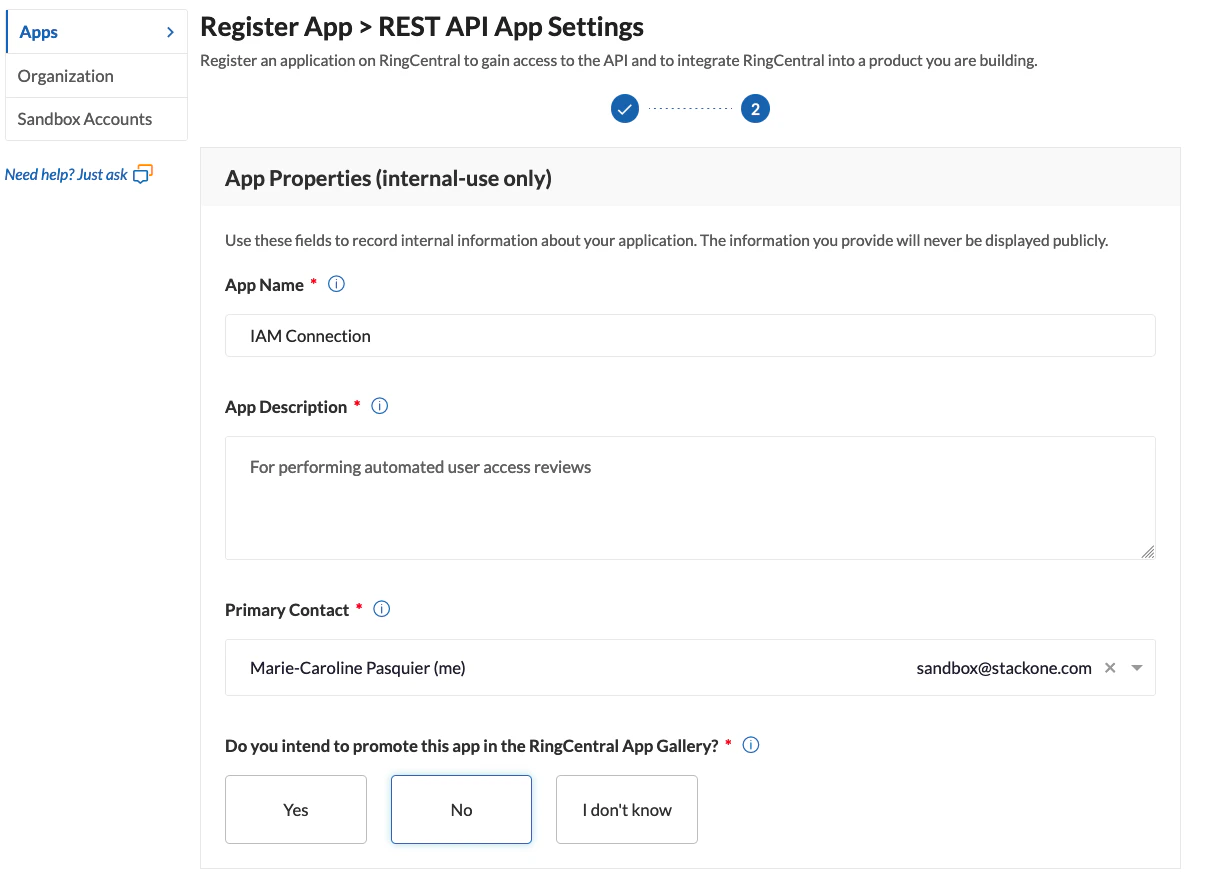Choose No for promoting in App Gallery

tap(461, 809)
